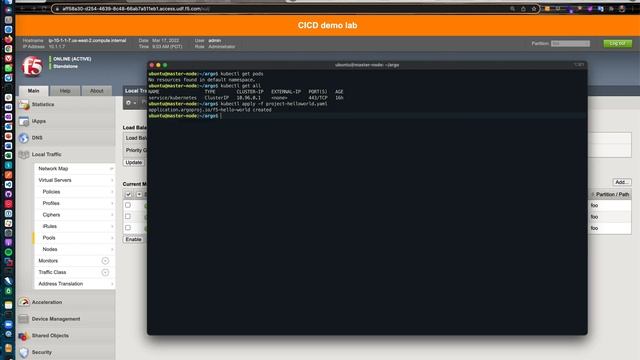Switch to the About tab

point(97,91)
